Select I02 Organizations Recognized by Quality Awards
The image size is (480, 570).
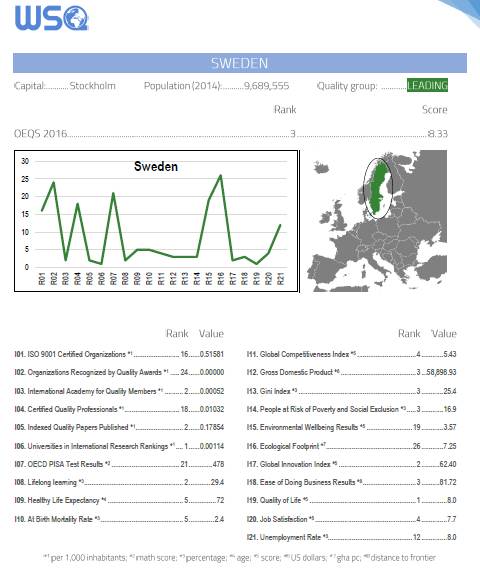click(x=119, y=372)
